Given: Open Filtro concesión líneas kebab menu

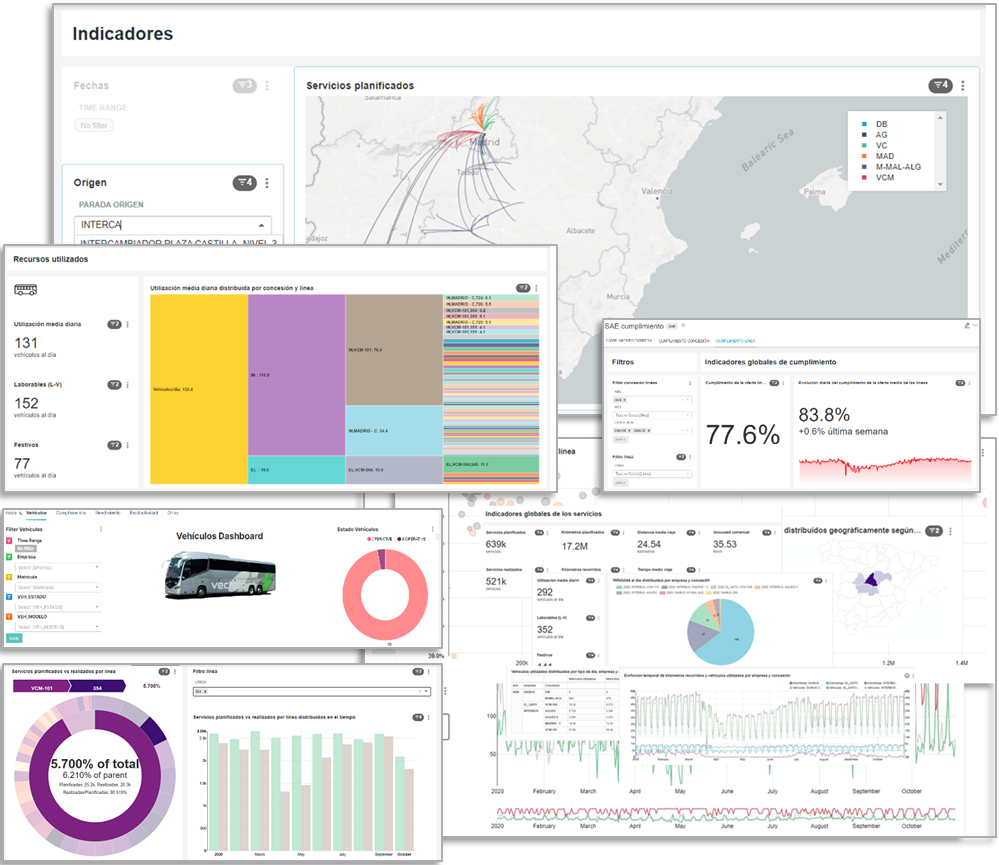Looking at the screenshot, I should [x=690, y=383].
